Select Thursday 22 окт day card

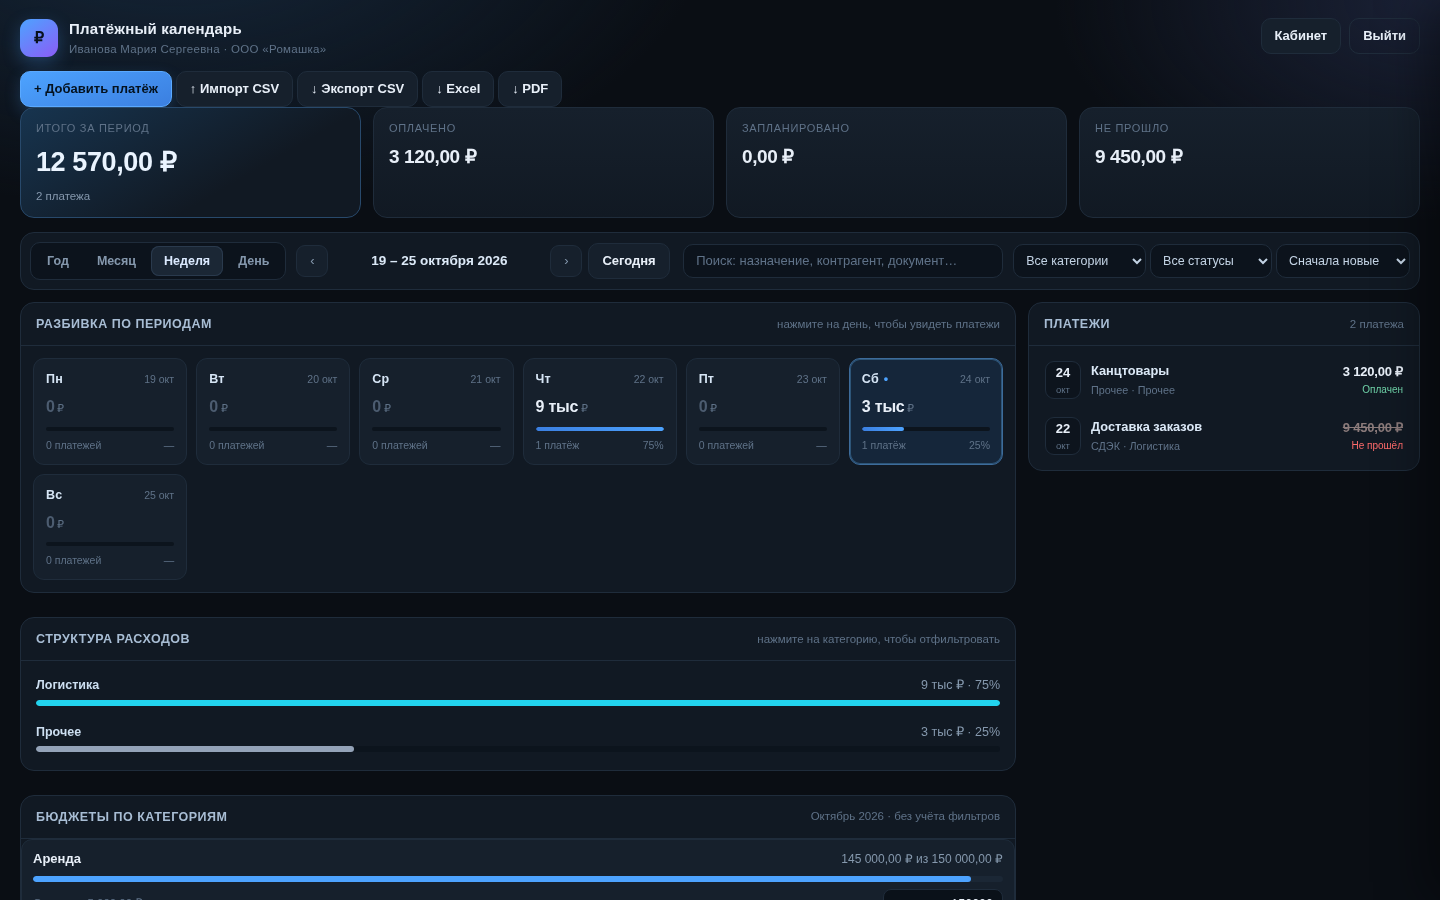pyautogui.click(x=600, y=412)
